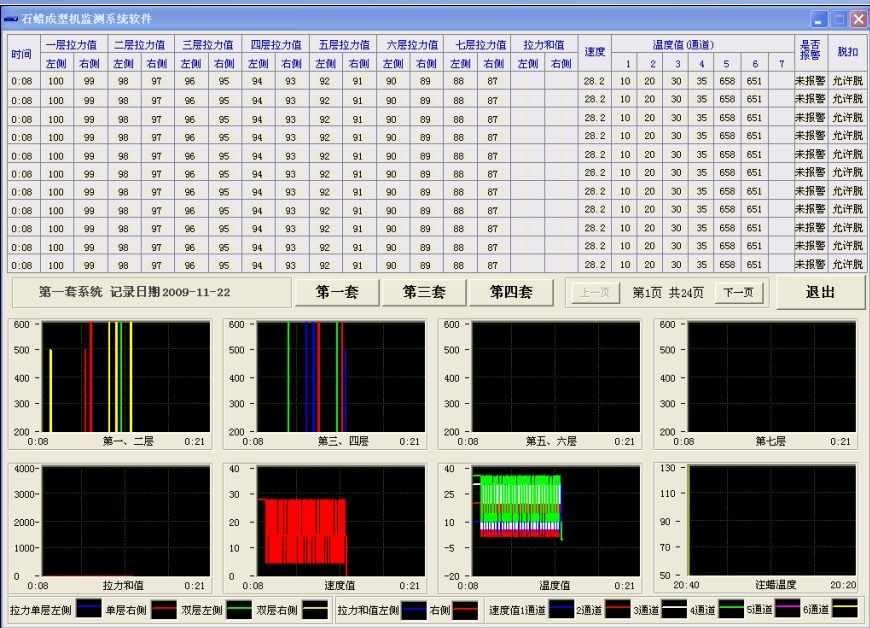Click the 第一、二层 tension chart
The image size is (870, 628).
click(x=124, y=377)
